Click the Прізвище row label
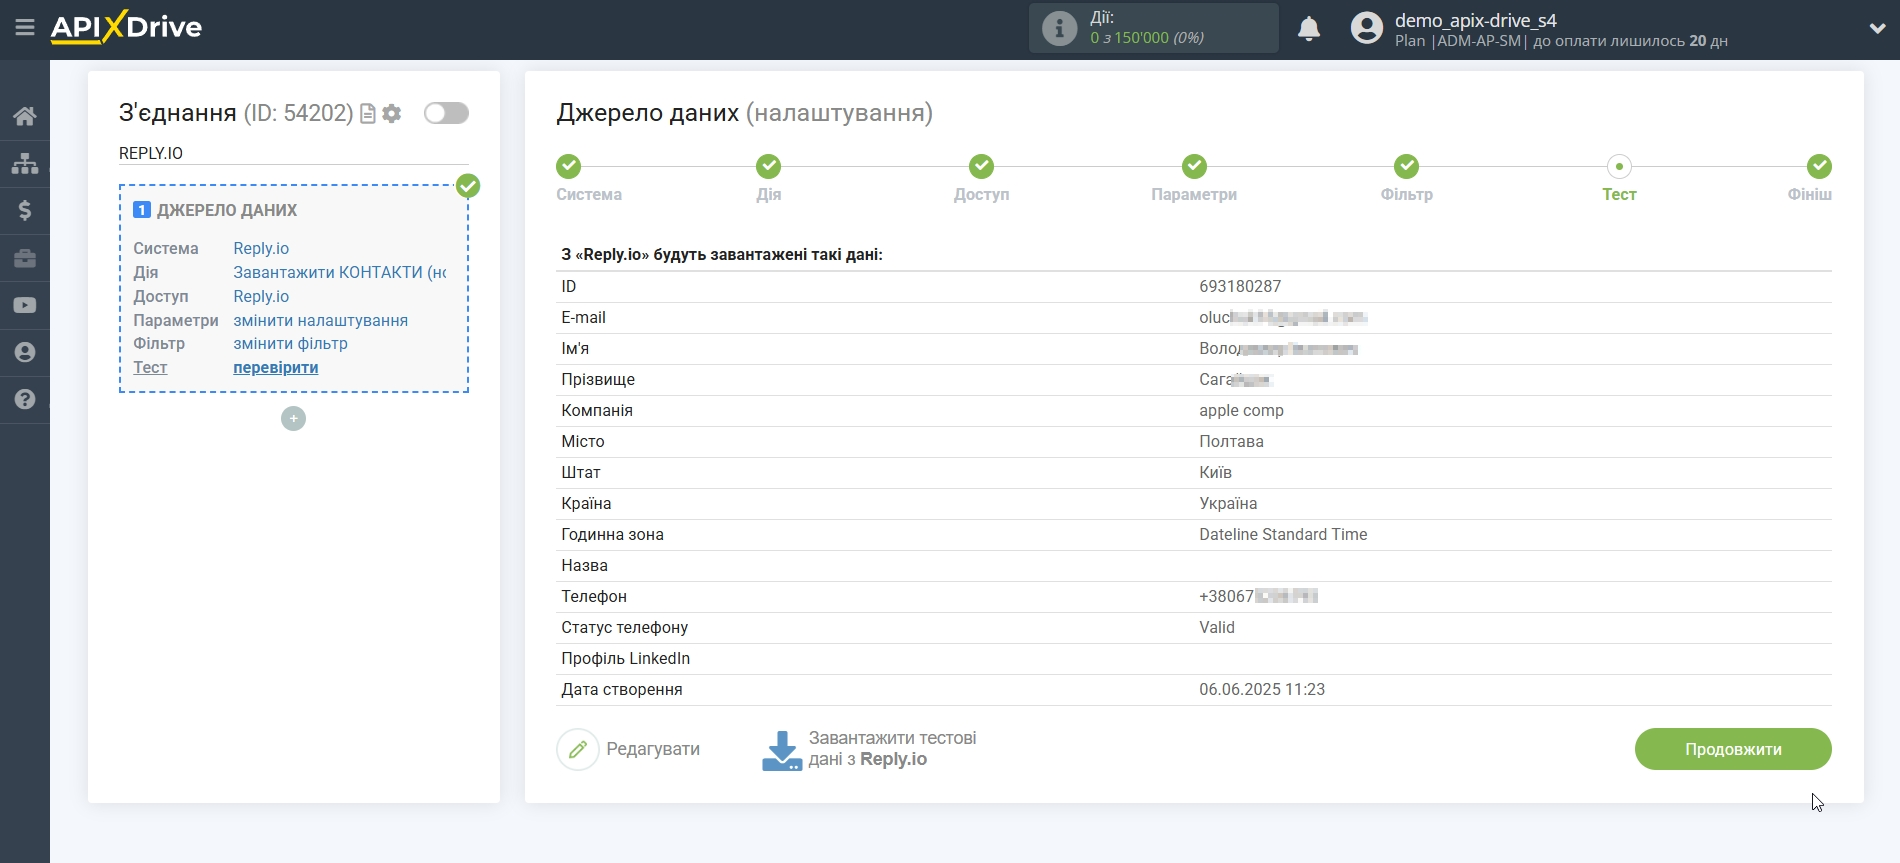 [598, 379]
